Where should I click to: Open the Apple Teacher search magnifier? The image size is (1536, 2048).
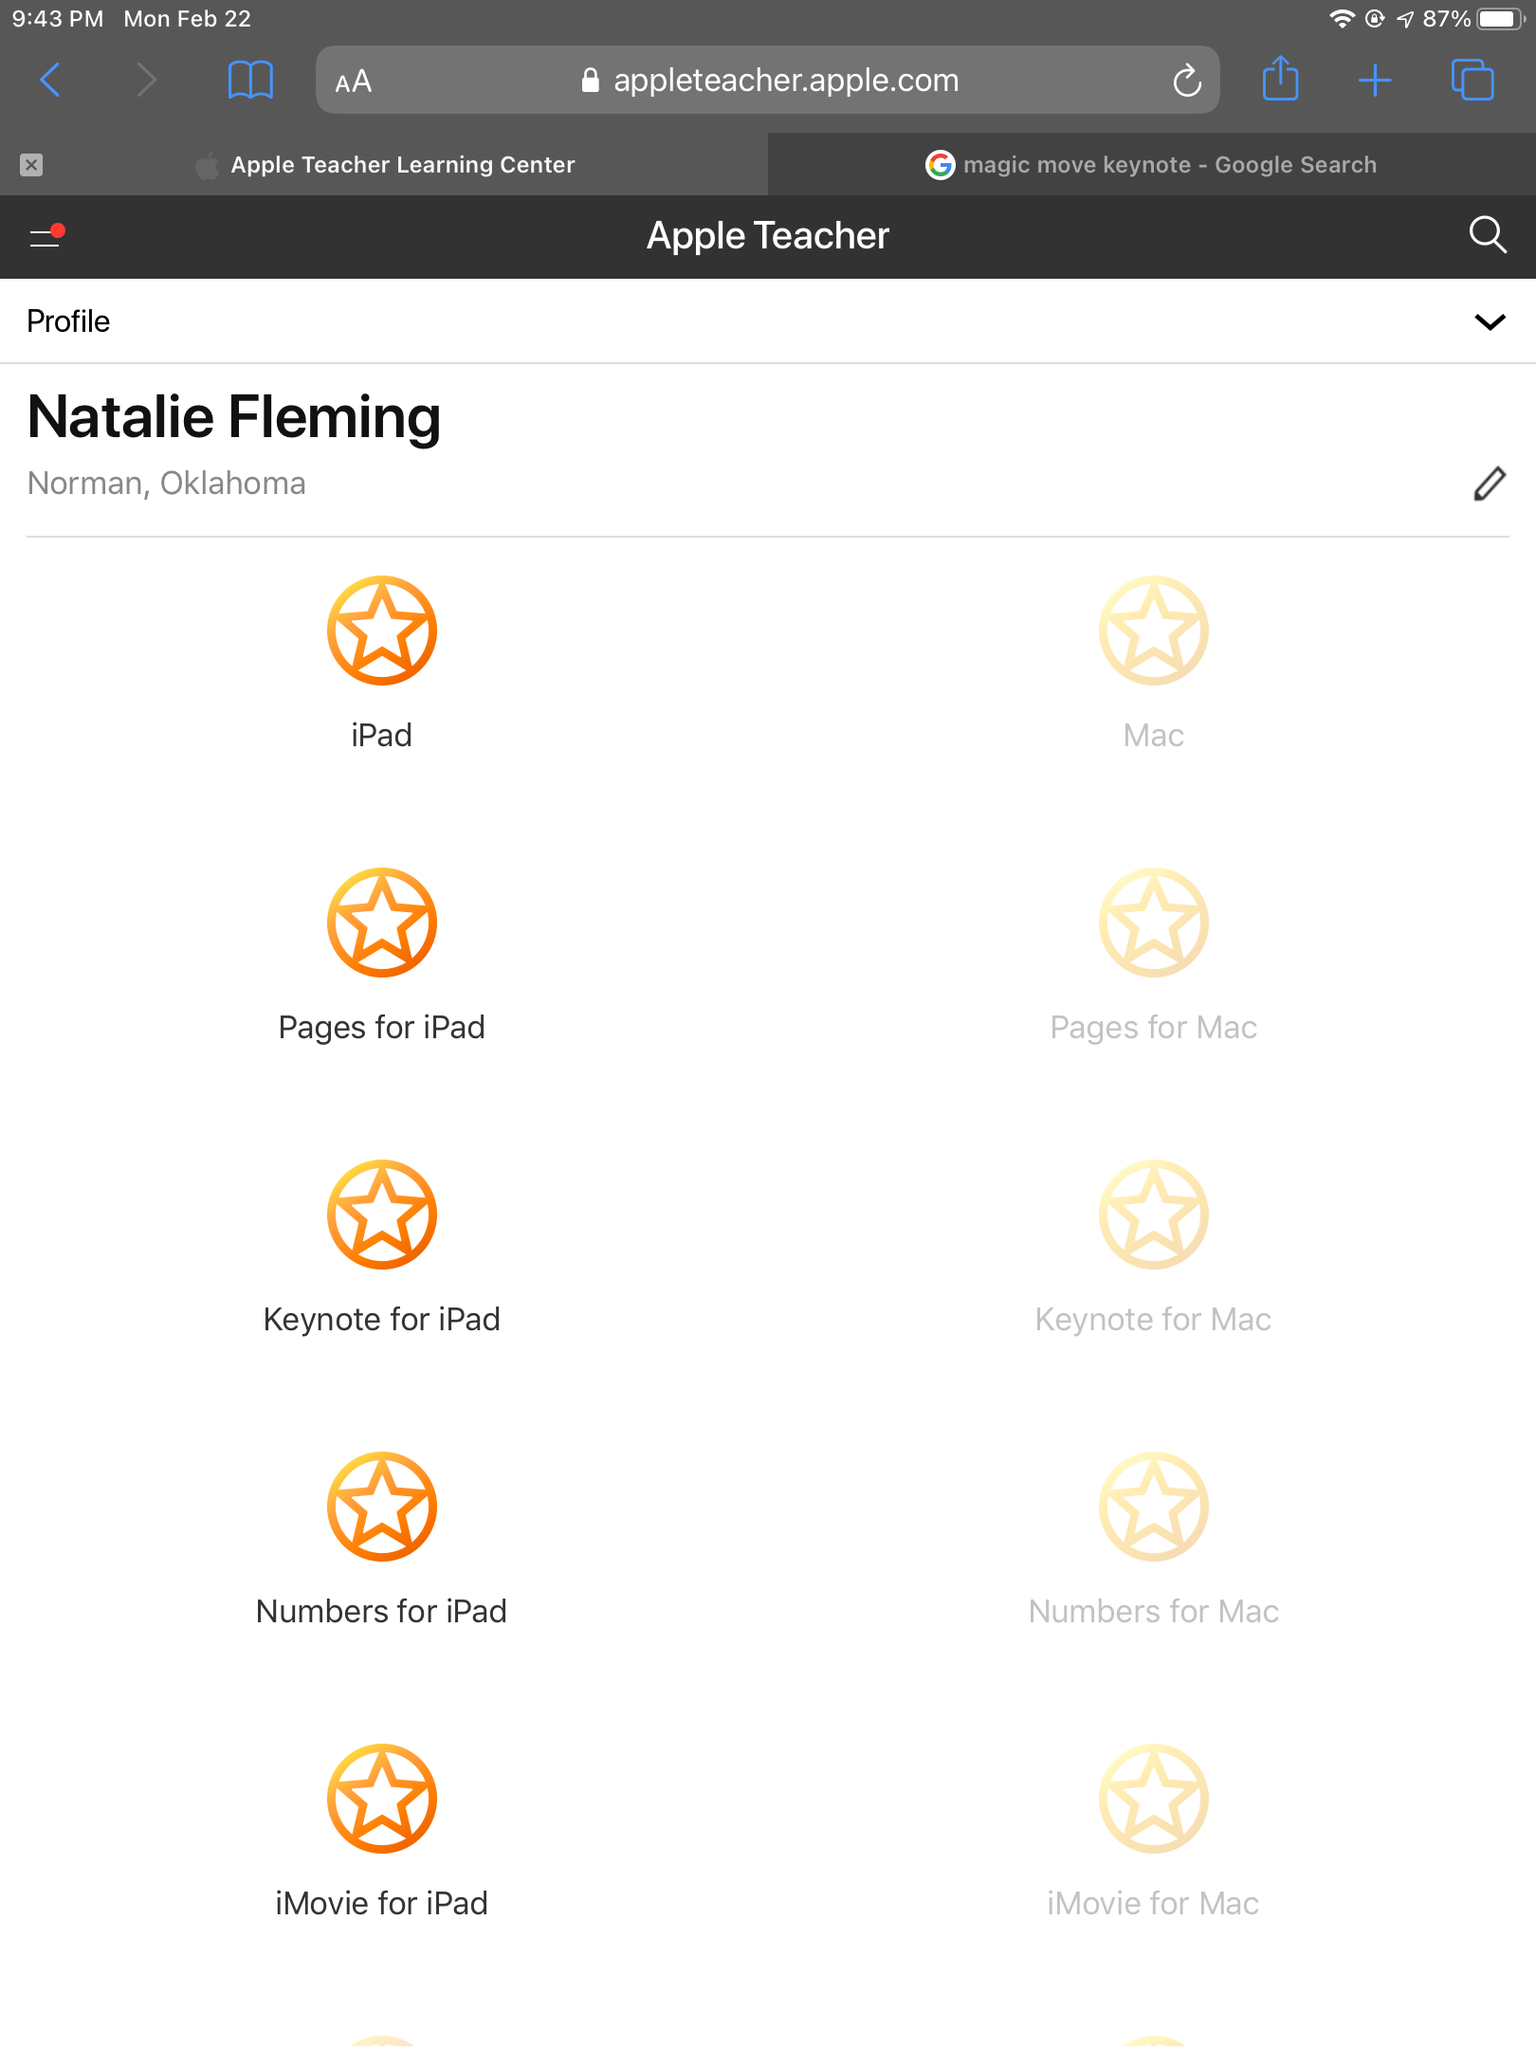[x=1487, y=235]
